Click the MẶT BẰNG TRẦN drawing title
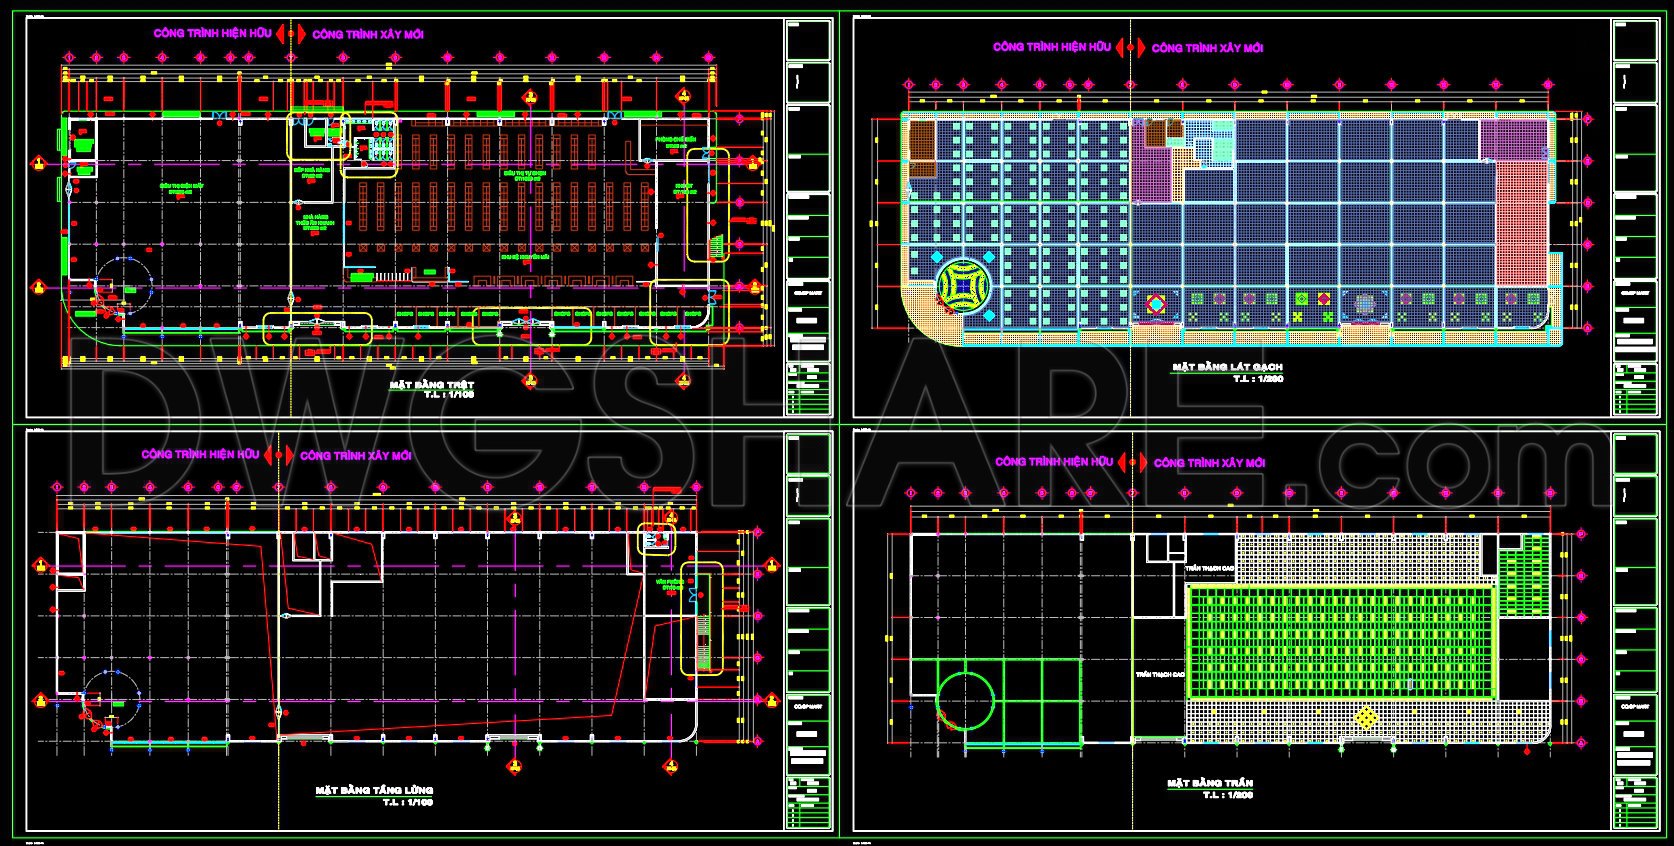This screenshot has width=1674, height=846. click(1210, 784)
